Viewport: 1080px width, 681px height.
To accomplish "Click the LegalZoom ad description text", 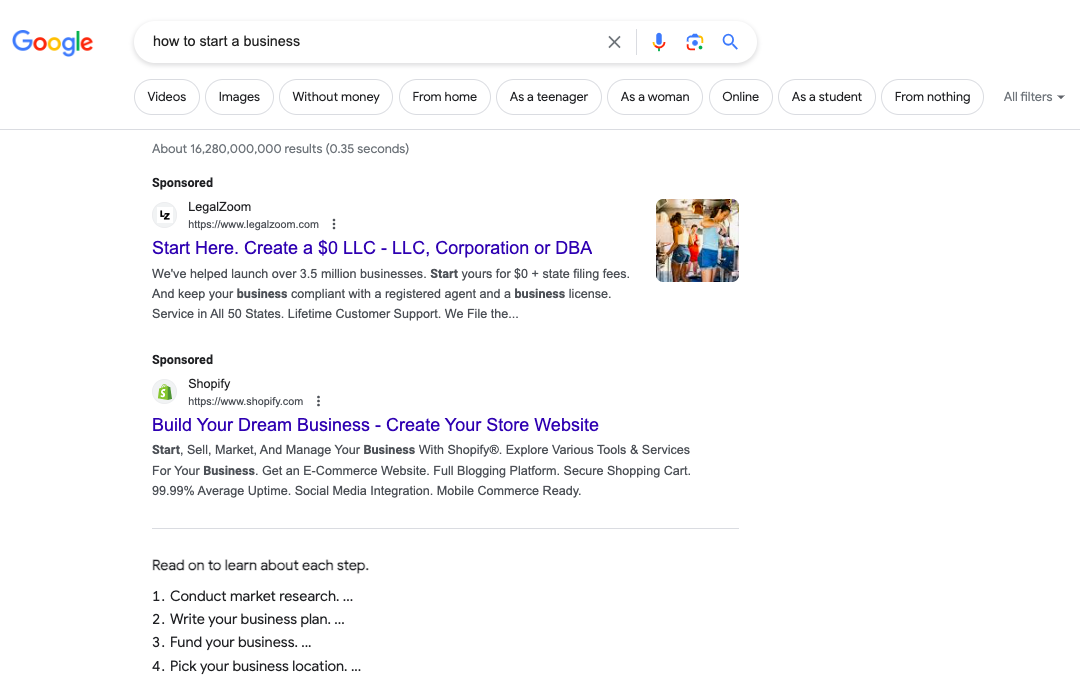I will click(x=391, y=293).
